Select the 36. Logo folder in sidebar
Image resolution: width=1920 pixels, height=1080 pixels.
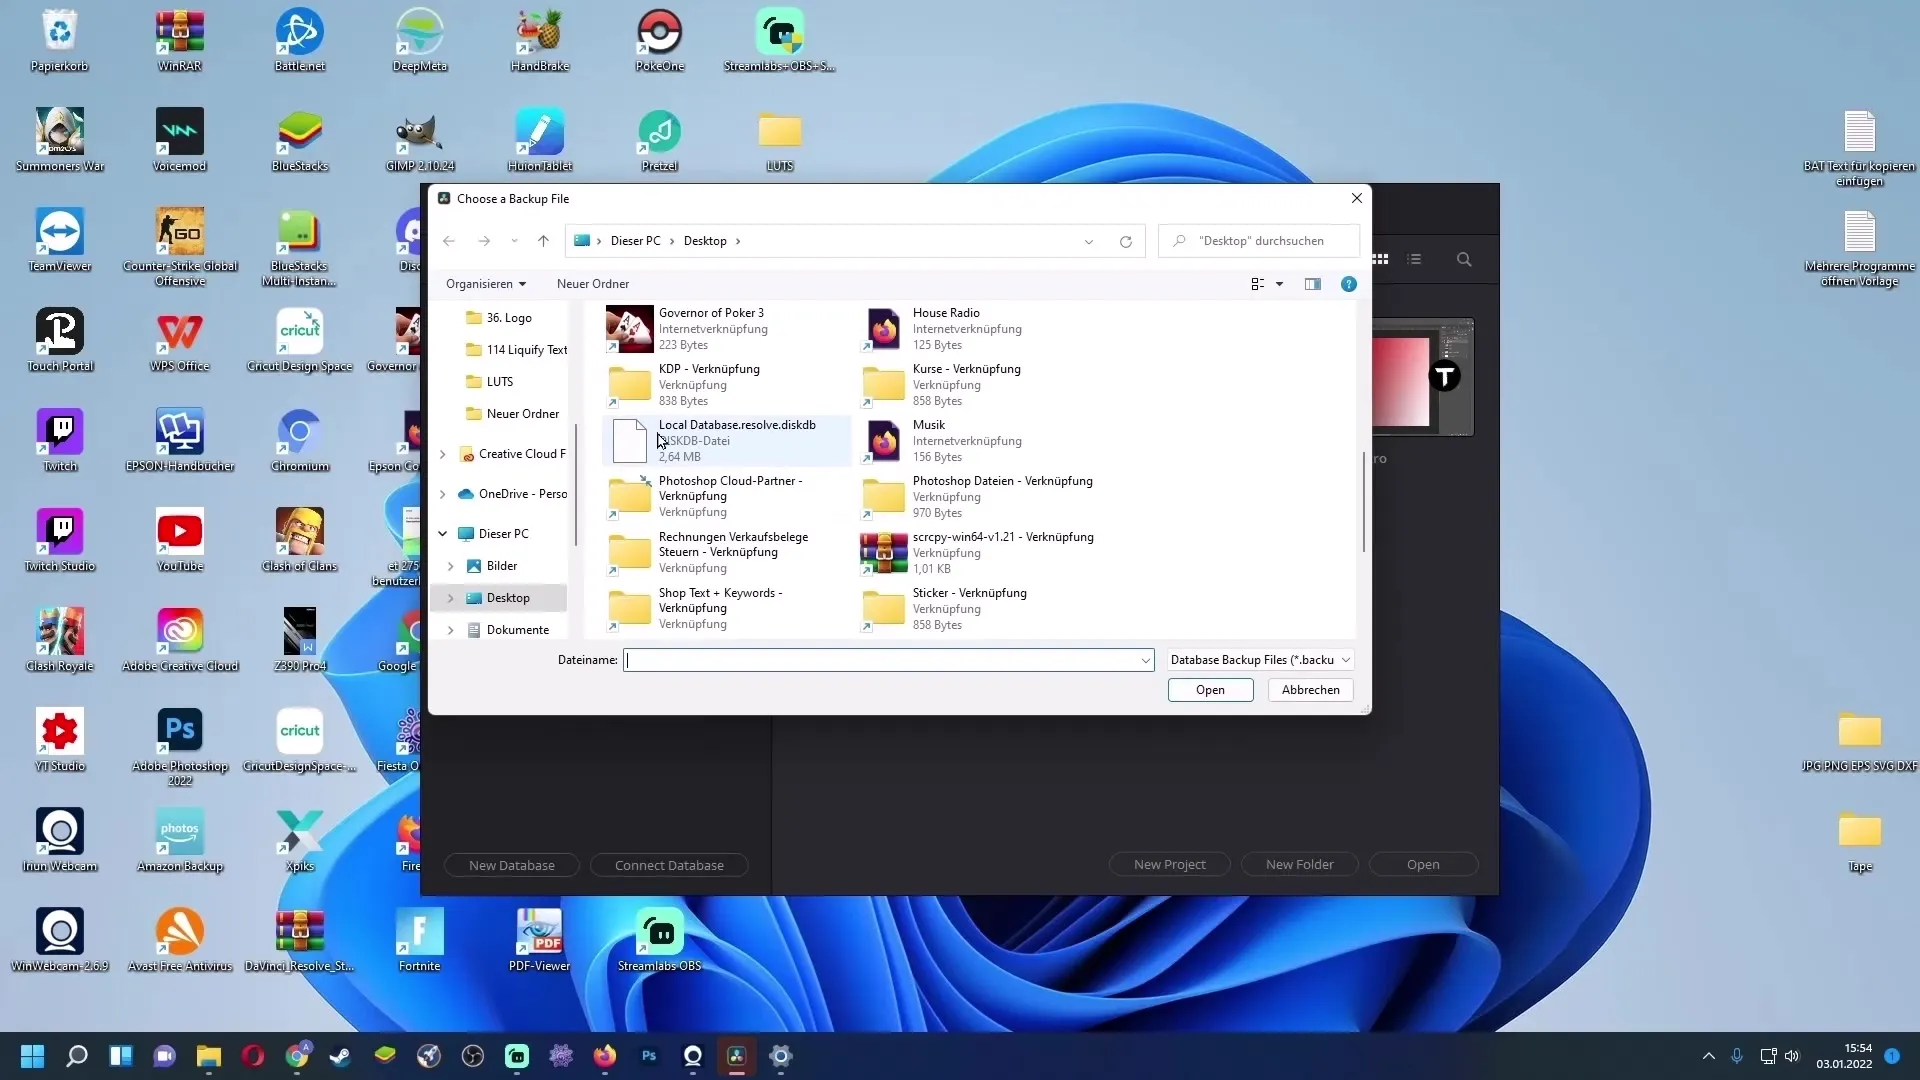coord(509,318)
